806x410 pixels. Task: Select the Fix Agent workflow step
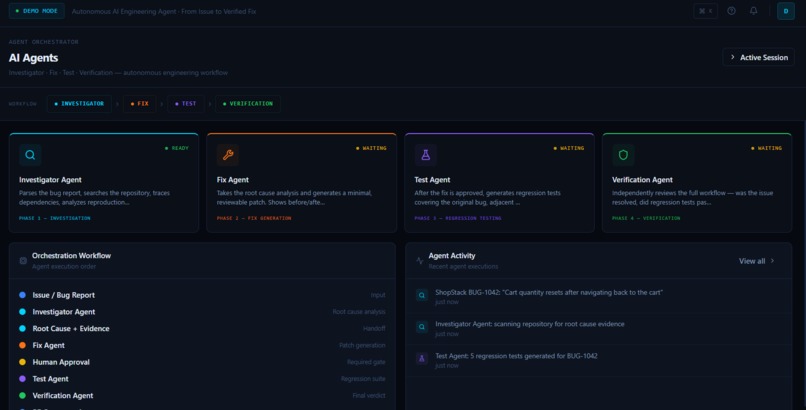203,345
